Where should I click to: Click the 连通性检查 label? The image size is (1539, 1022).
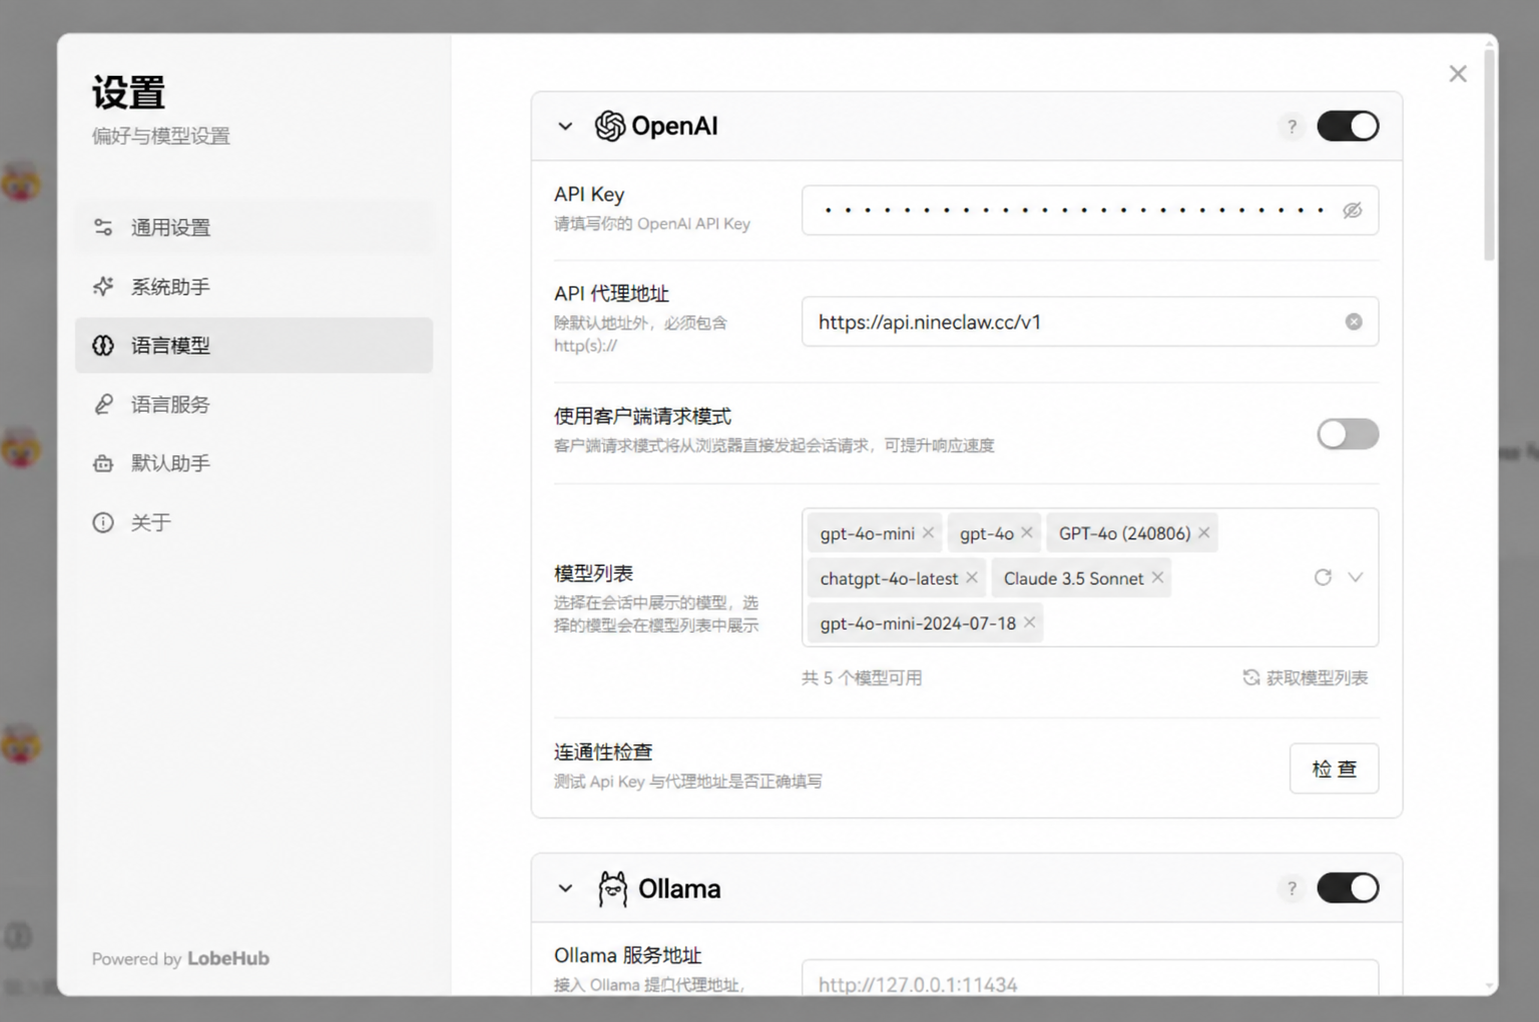pyautogui.click(x=603, y=752)
